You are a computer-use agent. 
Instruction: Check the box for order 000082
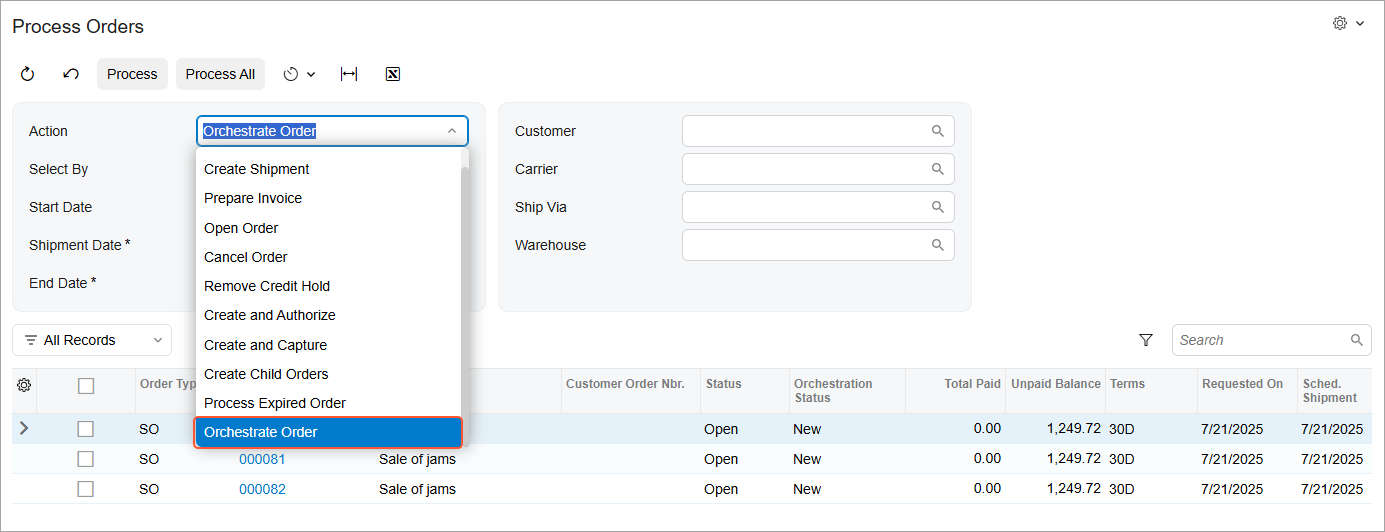click(86, 489)
